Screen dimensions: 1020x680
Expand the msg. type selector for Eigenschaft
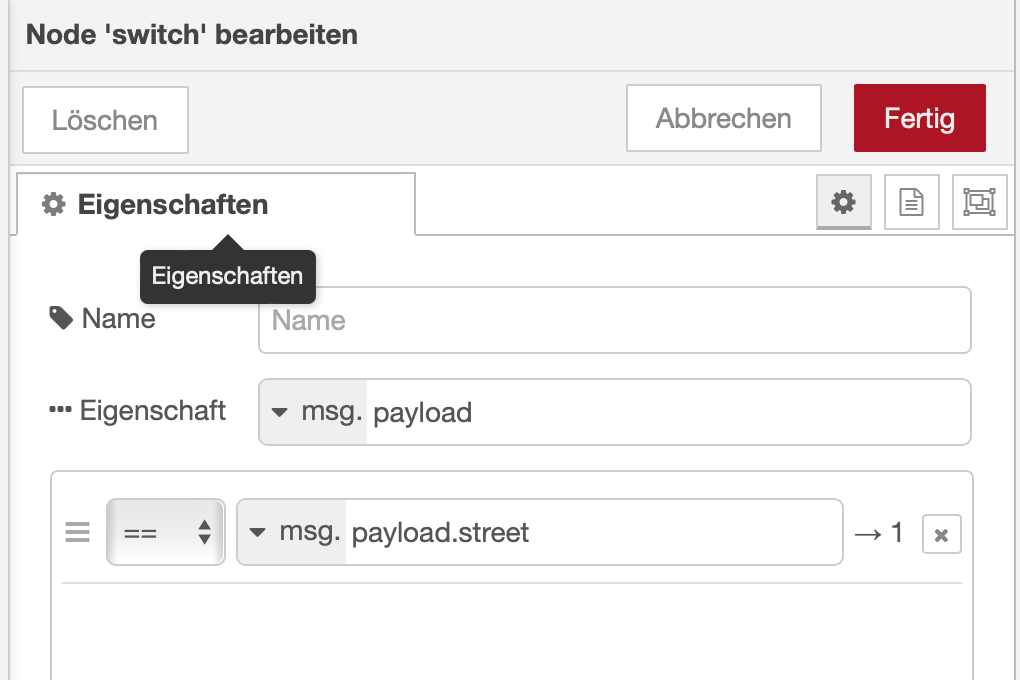point(314,412)
